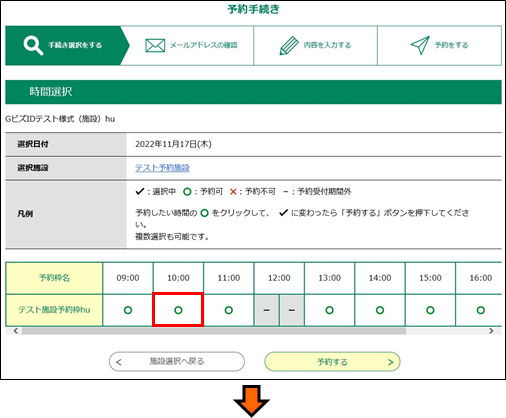
Task: Click the pencil input content icon
Action: [x=289, y=46]
